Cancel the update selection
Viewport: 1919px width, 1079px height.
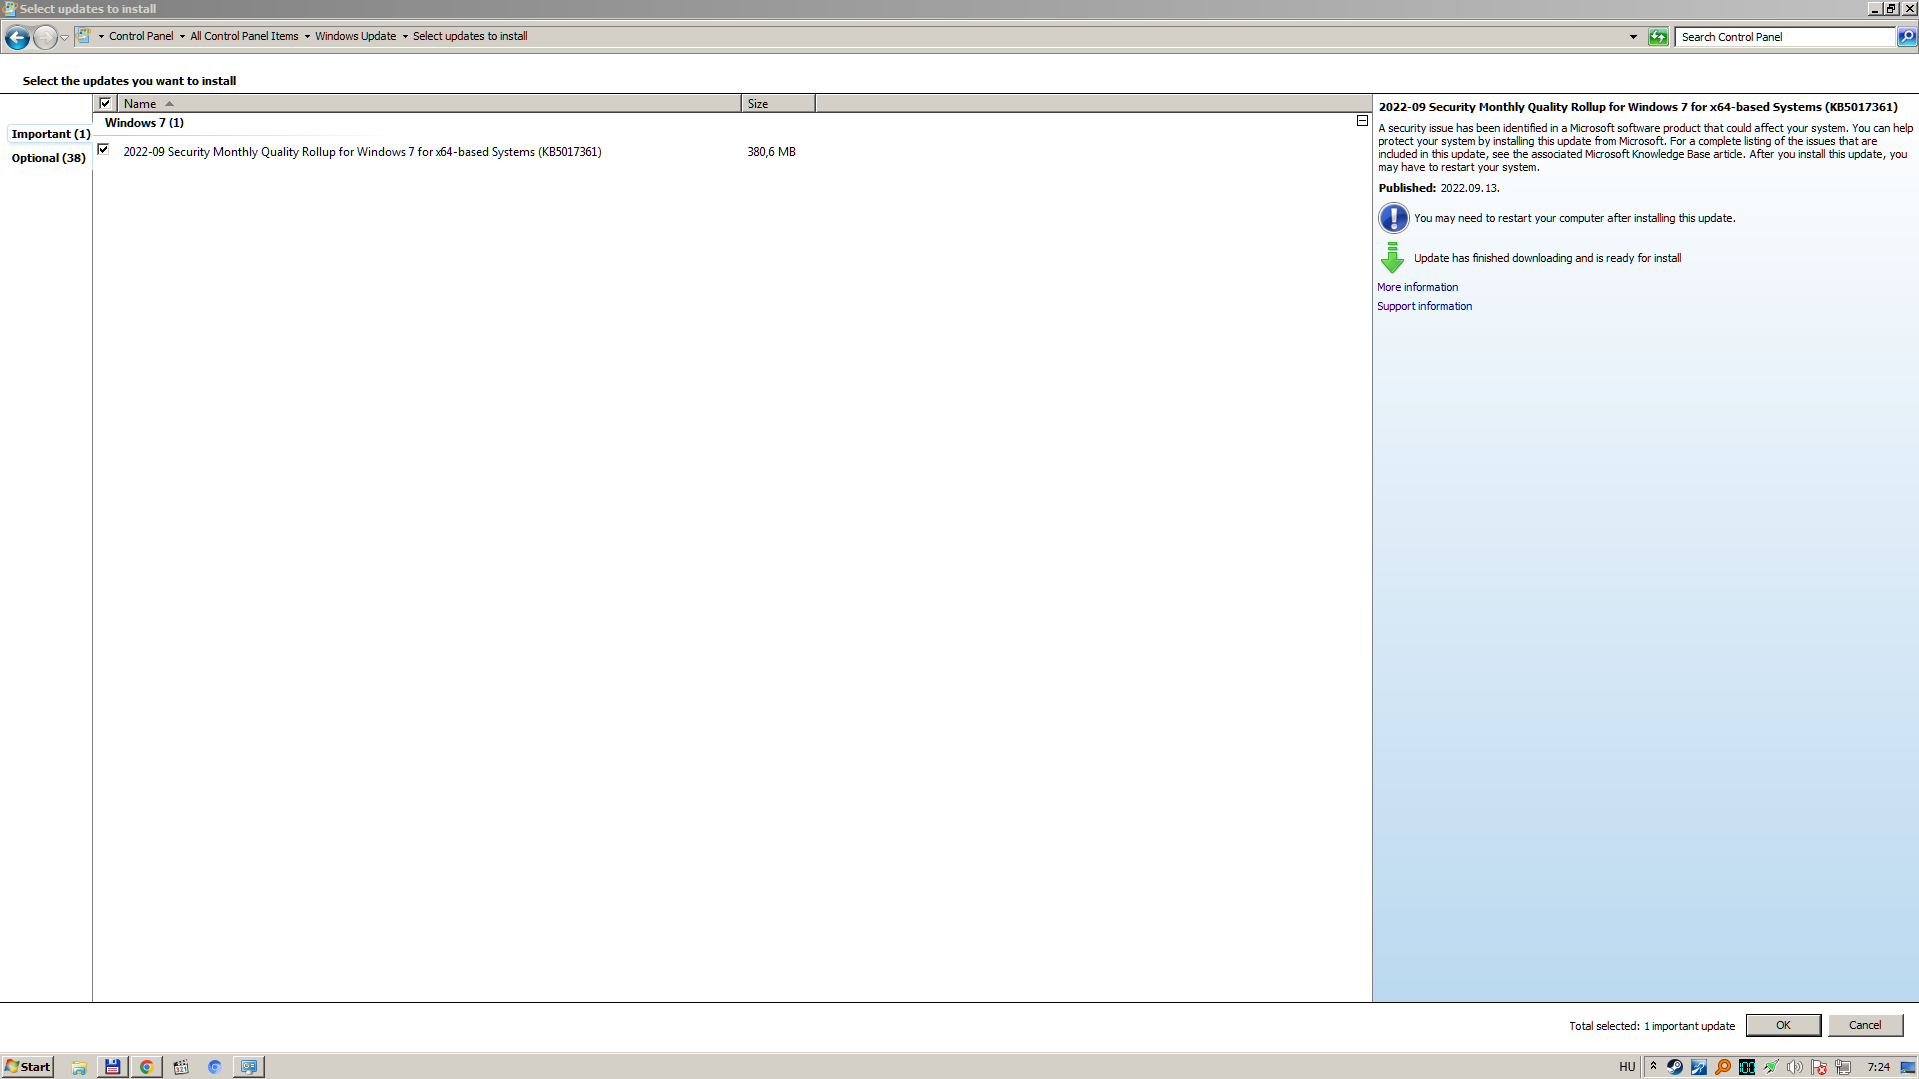pos(1865,1025)
